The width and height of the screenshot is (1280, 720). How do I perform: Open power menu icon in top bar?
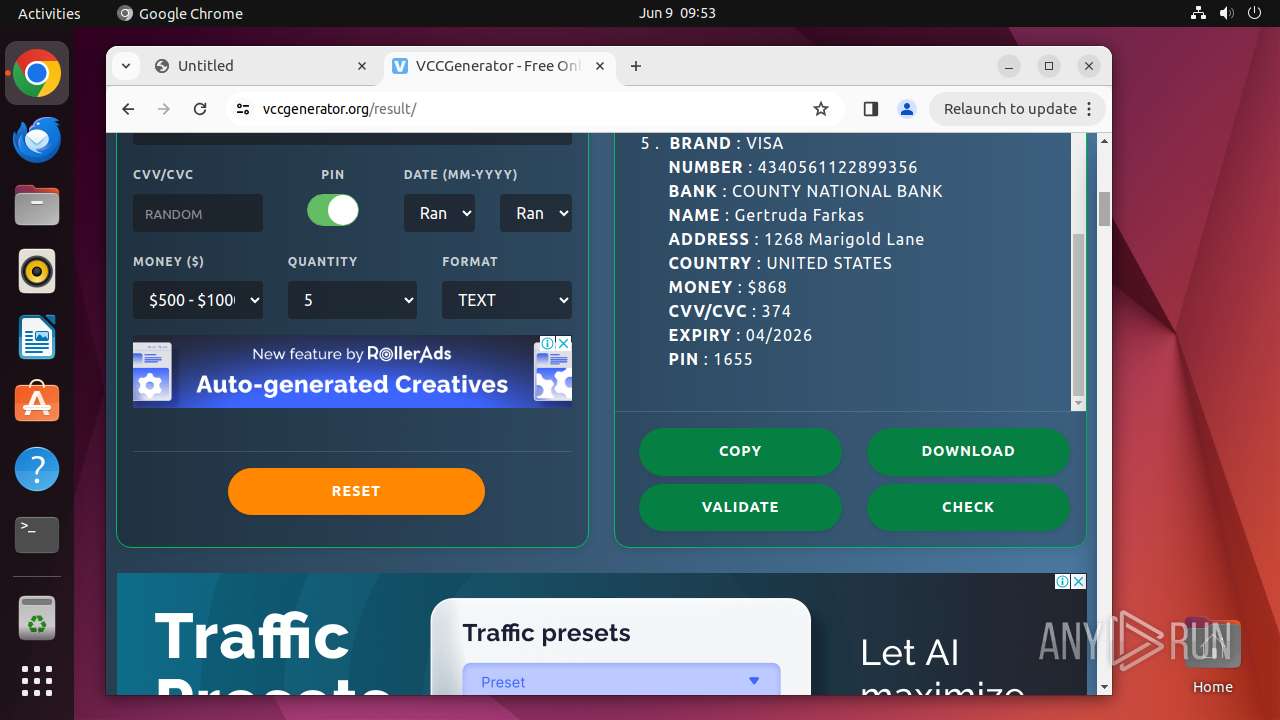tap(1254, 13)
